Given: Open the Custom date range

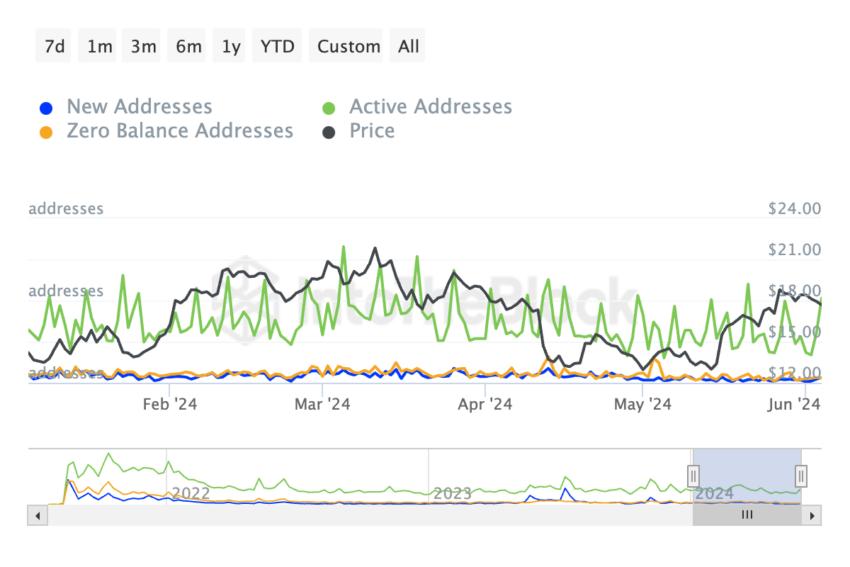Looking at the screenshot, I should coord(347,46).
